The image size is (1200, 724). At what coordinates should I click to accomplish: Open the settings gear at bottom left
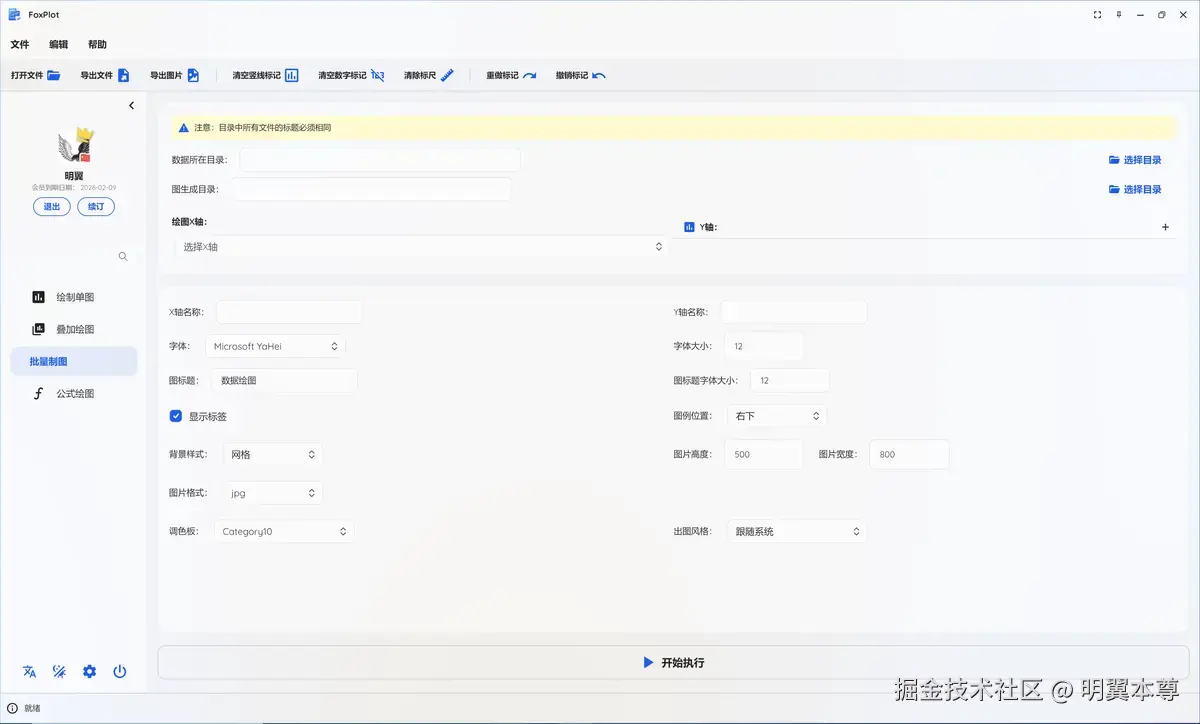click(x=89, y=671)
